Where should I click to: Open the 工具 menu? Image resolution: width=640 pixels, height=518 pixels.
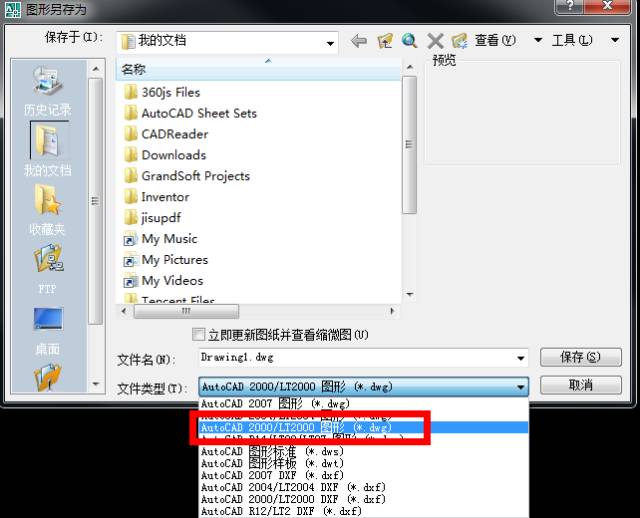click(572, 41)
